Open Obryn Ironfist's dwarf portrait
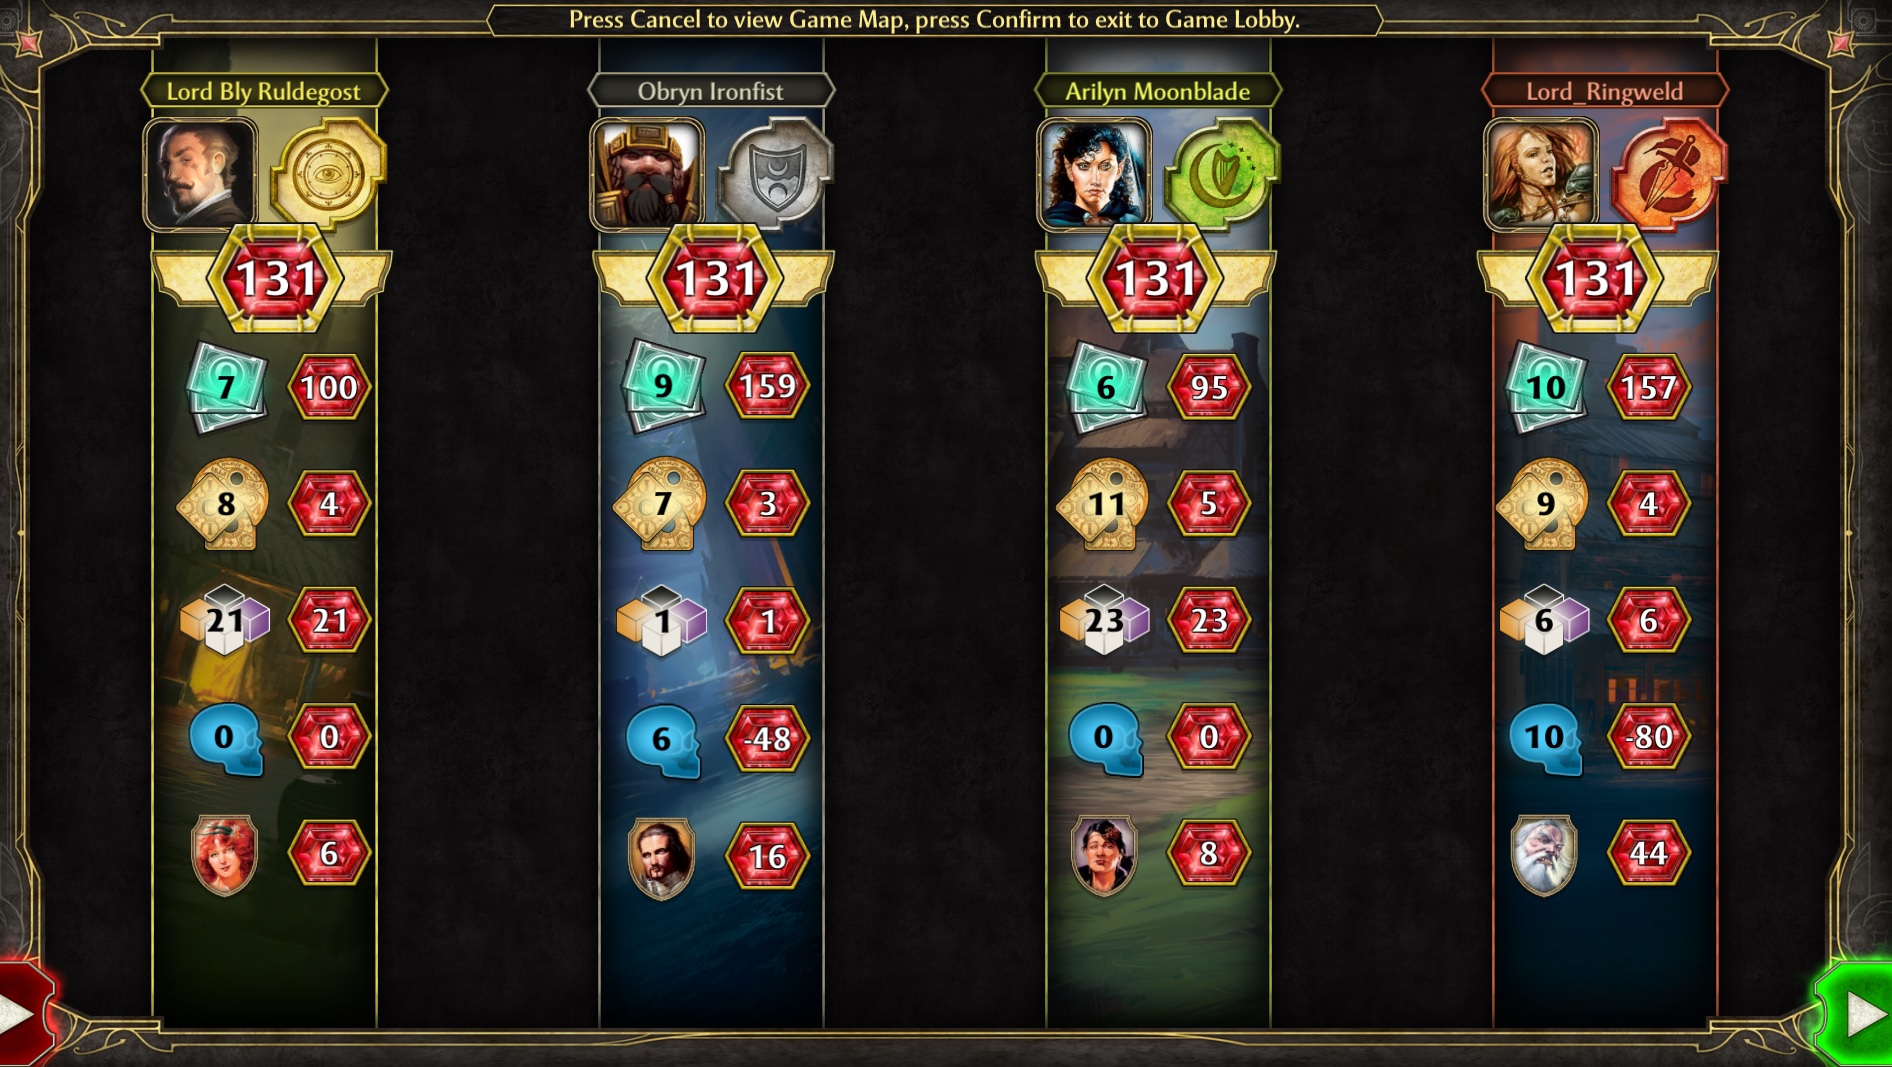1892x1067 pixels. (x=647, y=174)
